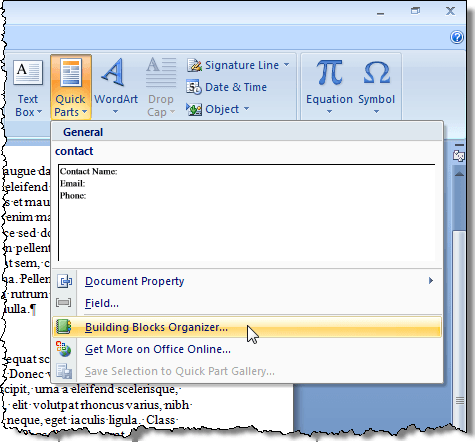Insert Date & Time

point(227,87)
